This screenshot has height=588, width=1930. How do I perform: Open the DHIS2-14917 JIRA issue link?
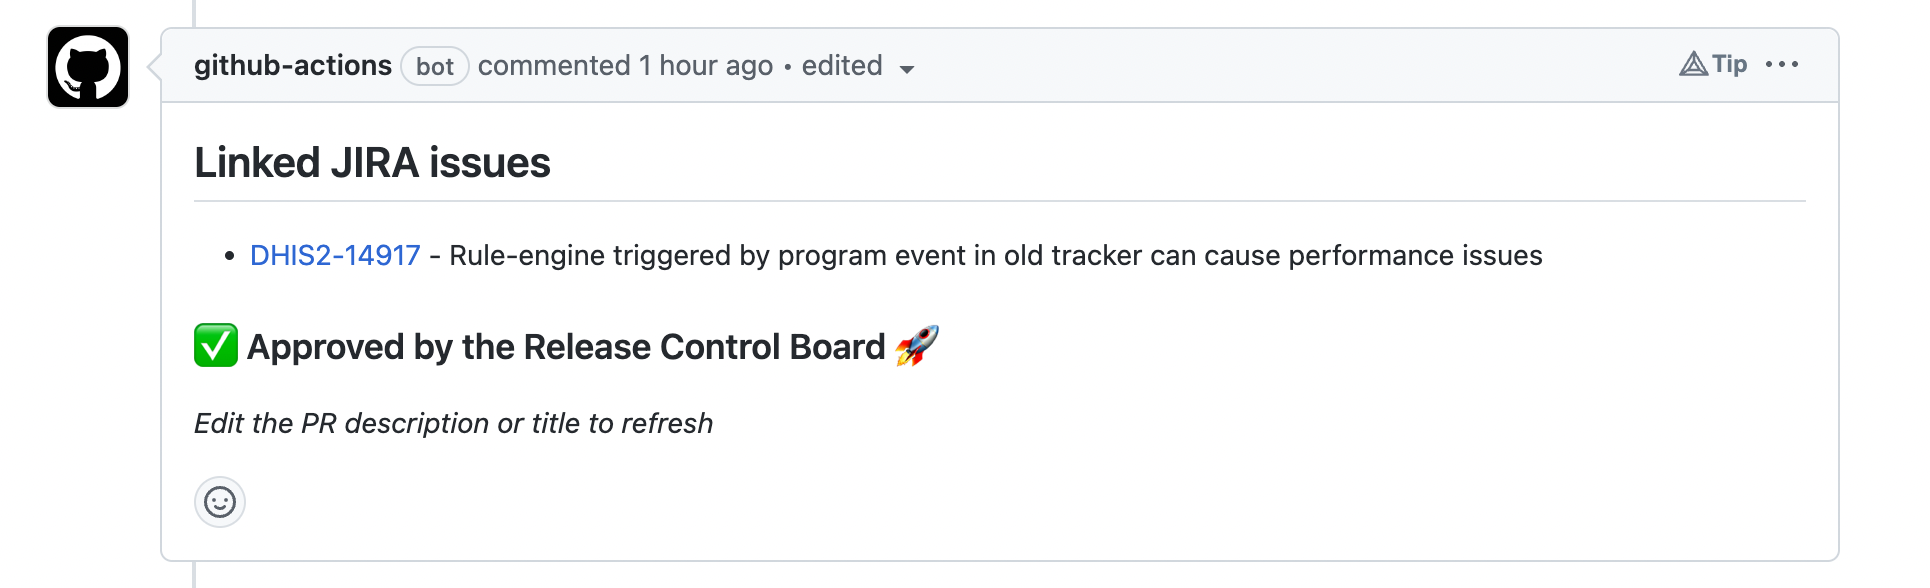(336, 256)
